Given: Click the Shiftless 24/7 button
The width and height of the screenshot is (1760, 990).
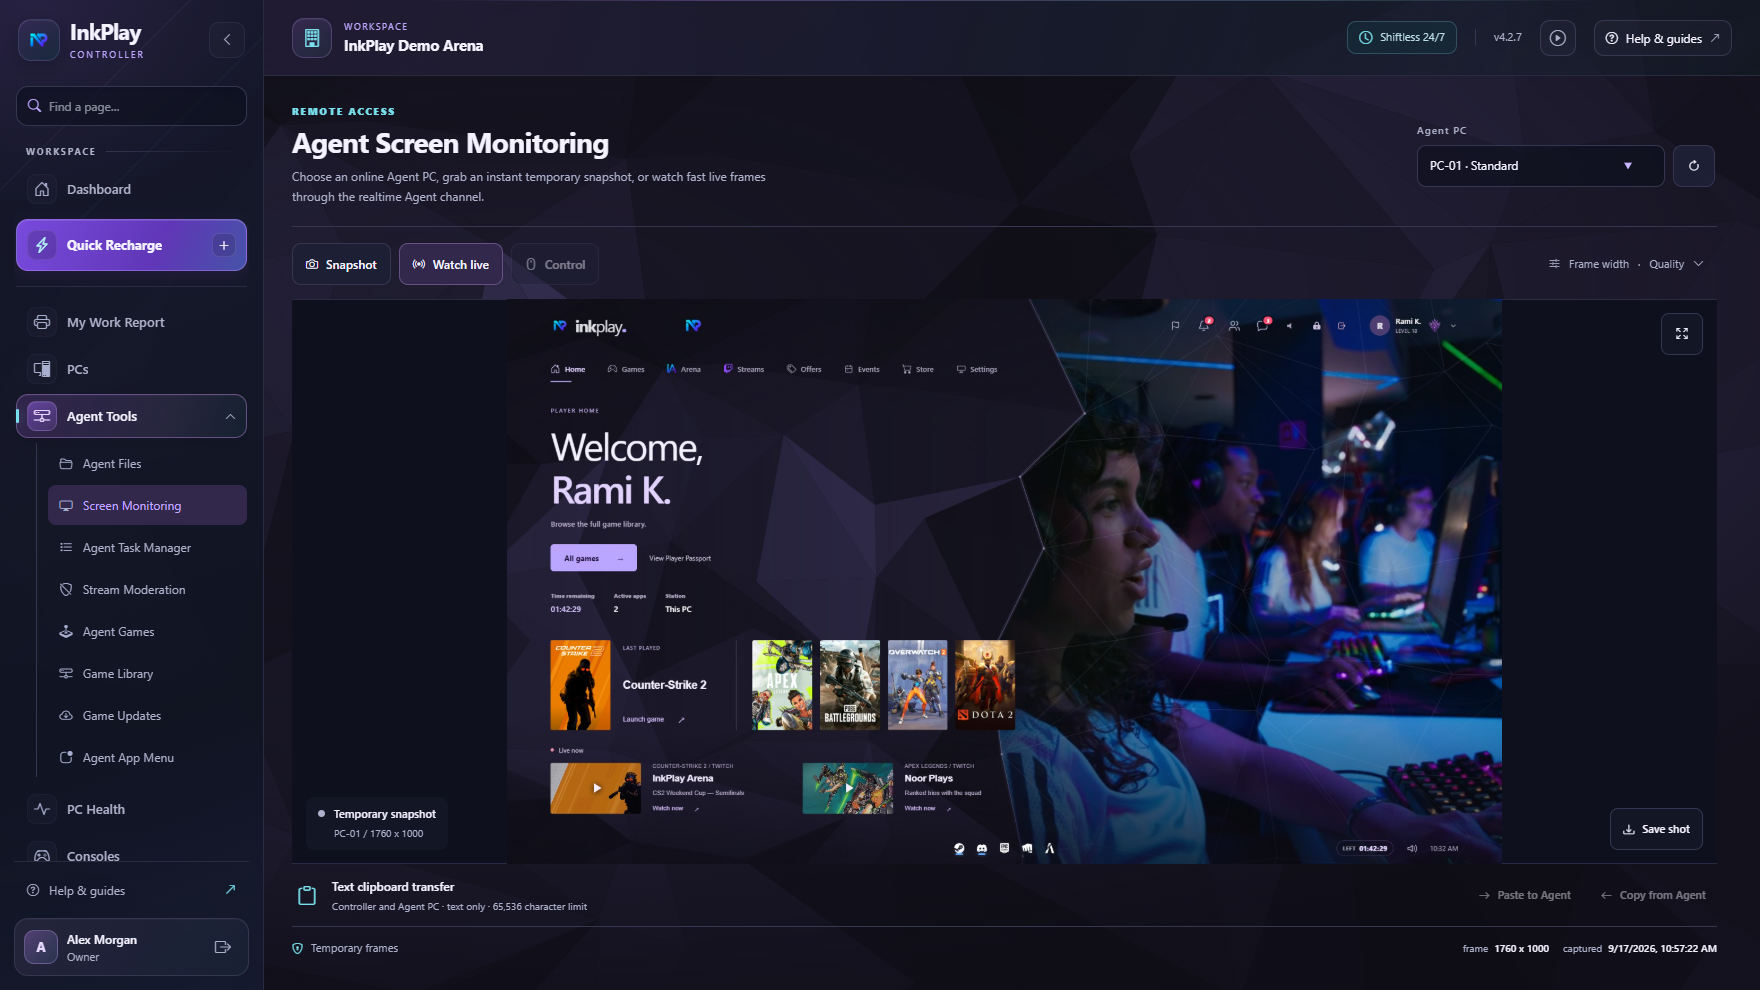Looking at the screenshot, I should (x=1402, y=38).
